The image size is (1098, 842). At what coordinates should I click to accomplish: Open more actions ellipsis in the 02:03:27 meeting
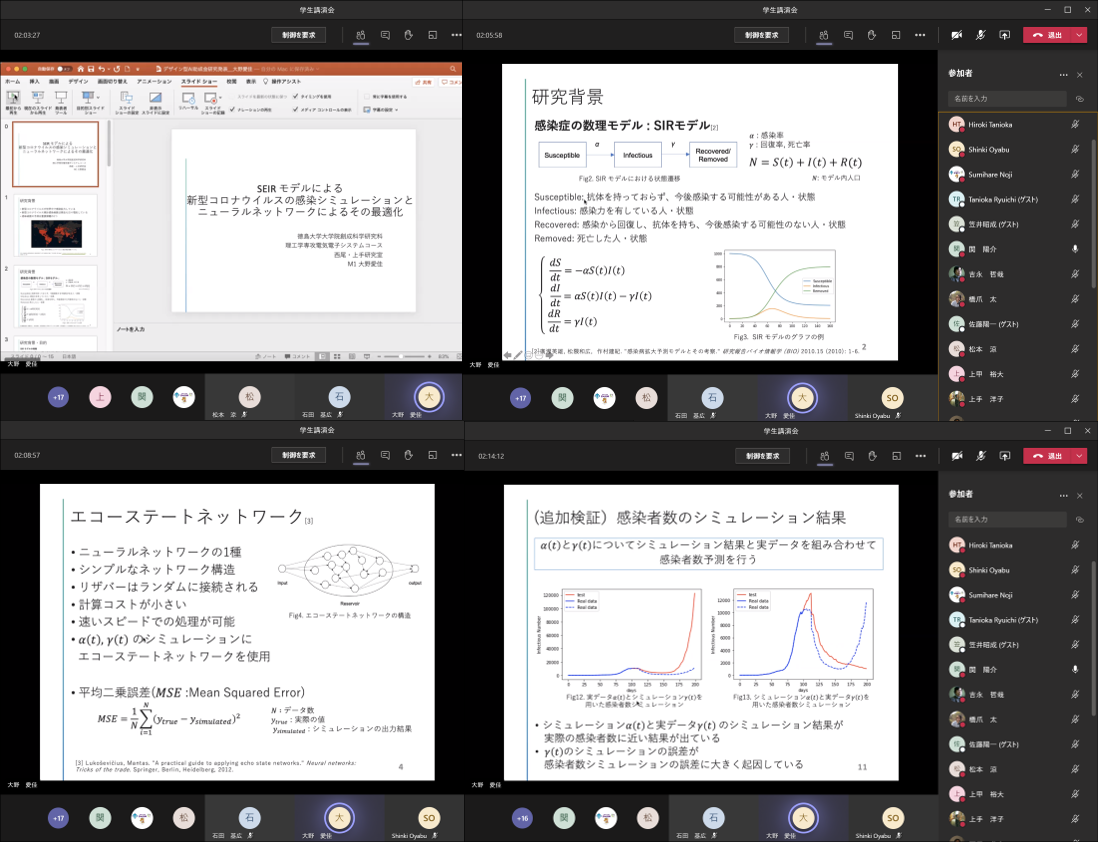coord(457,35)
